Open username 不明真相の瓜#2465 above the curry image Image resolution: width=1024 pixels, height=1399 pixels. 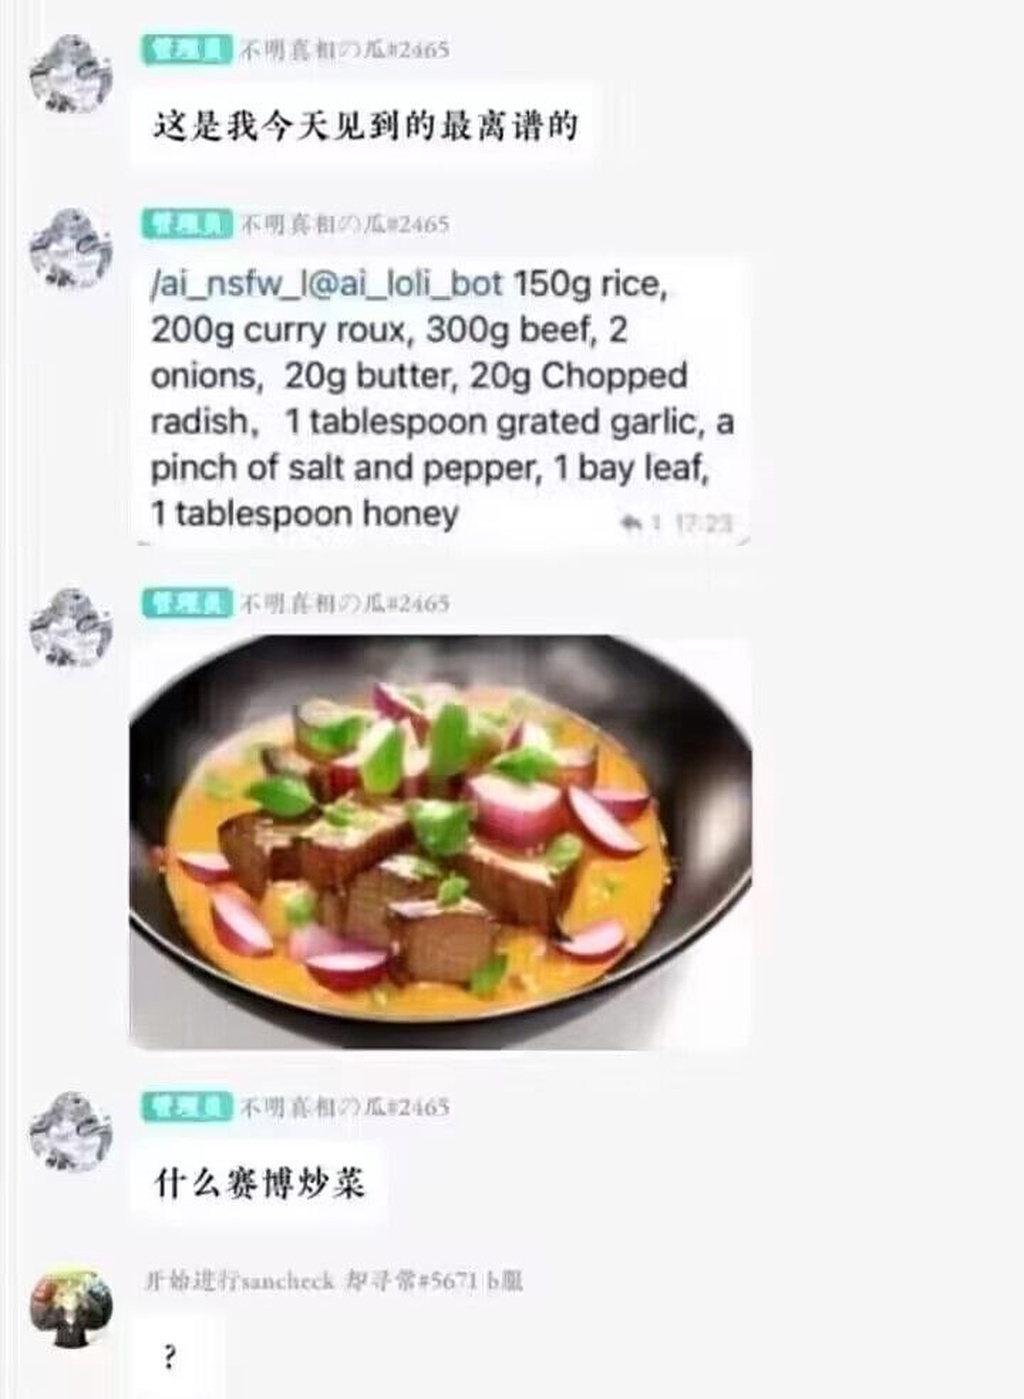point(344,602)
